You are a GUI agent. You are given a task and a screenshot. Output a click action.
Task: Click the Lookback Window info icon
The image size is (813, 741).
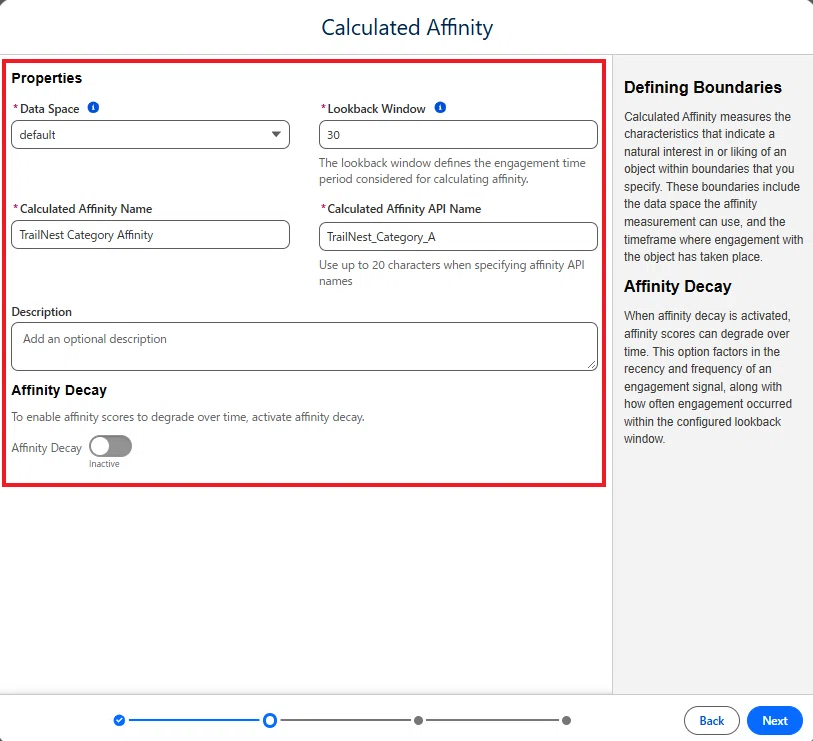440,107
